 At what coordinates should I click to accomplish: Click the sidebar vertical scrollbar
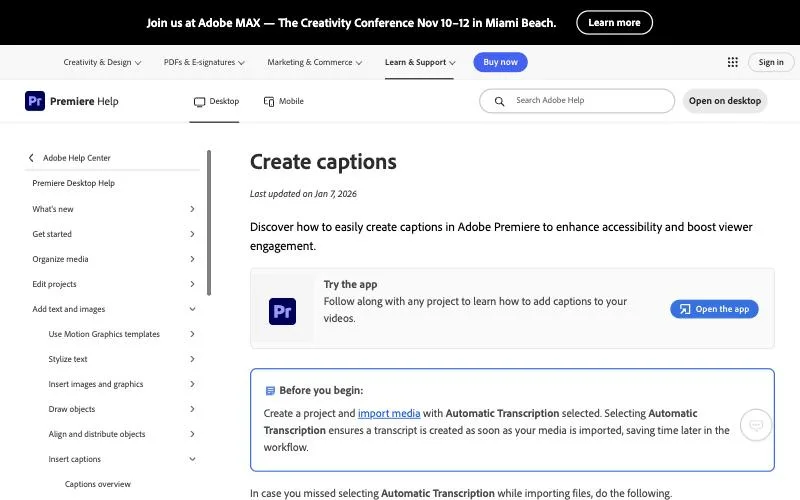(x=209, y=222)
